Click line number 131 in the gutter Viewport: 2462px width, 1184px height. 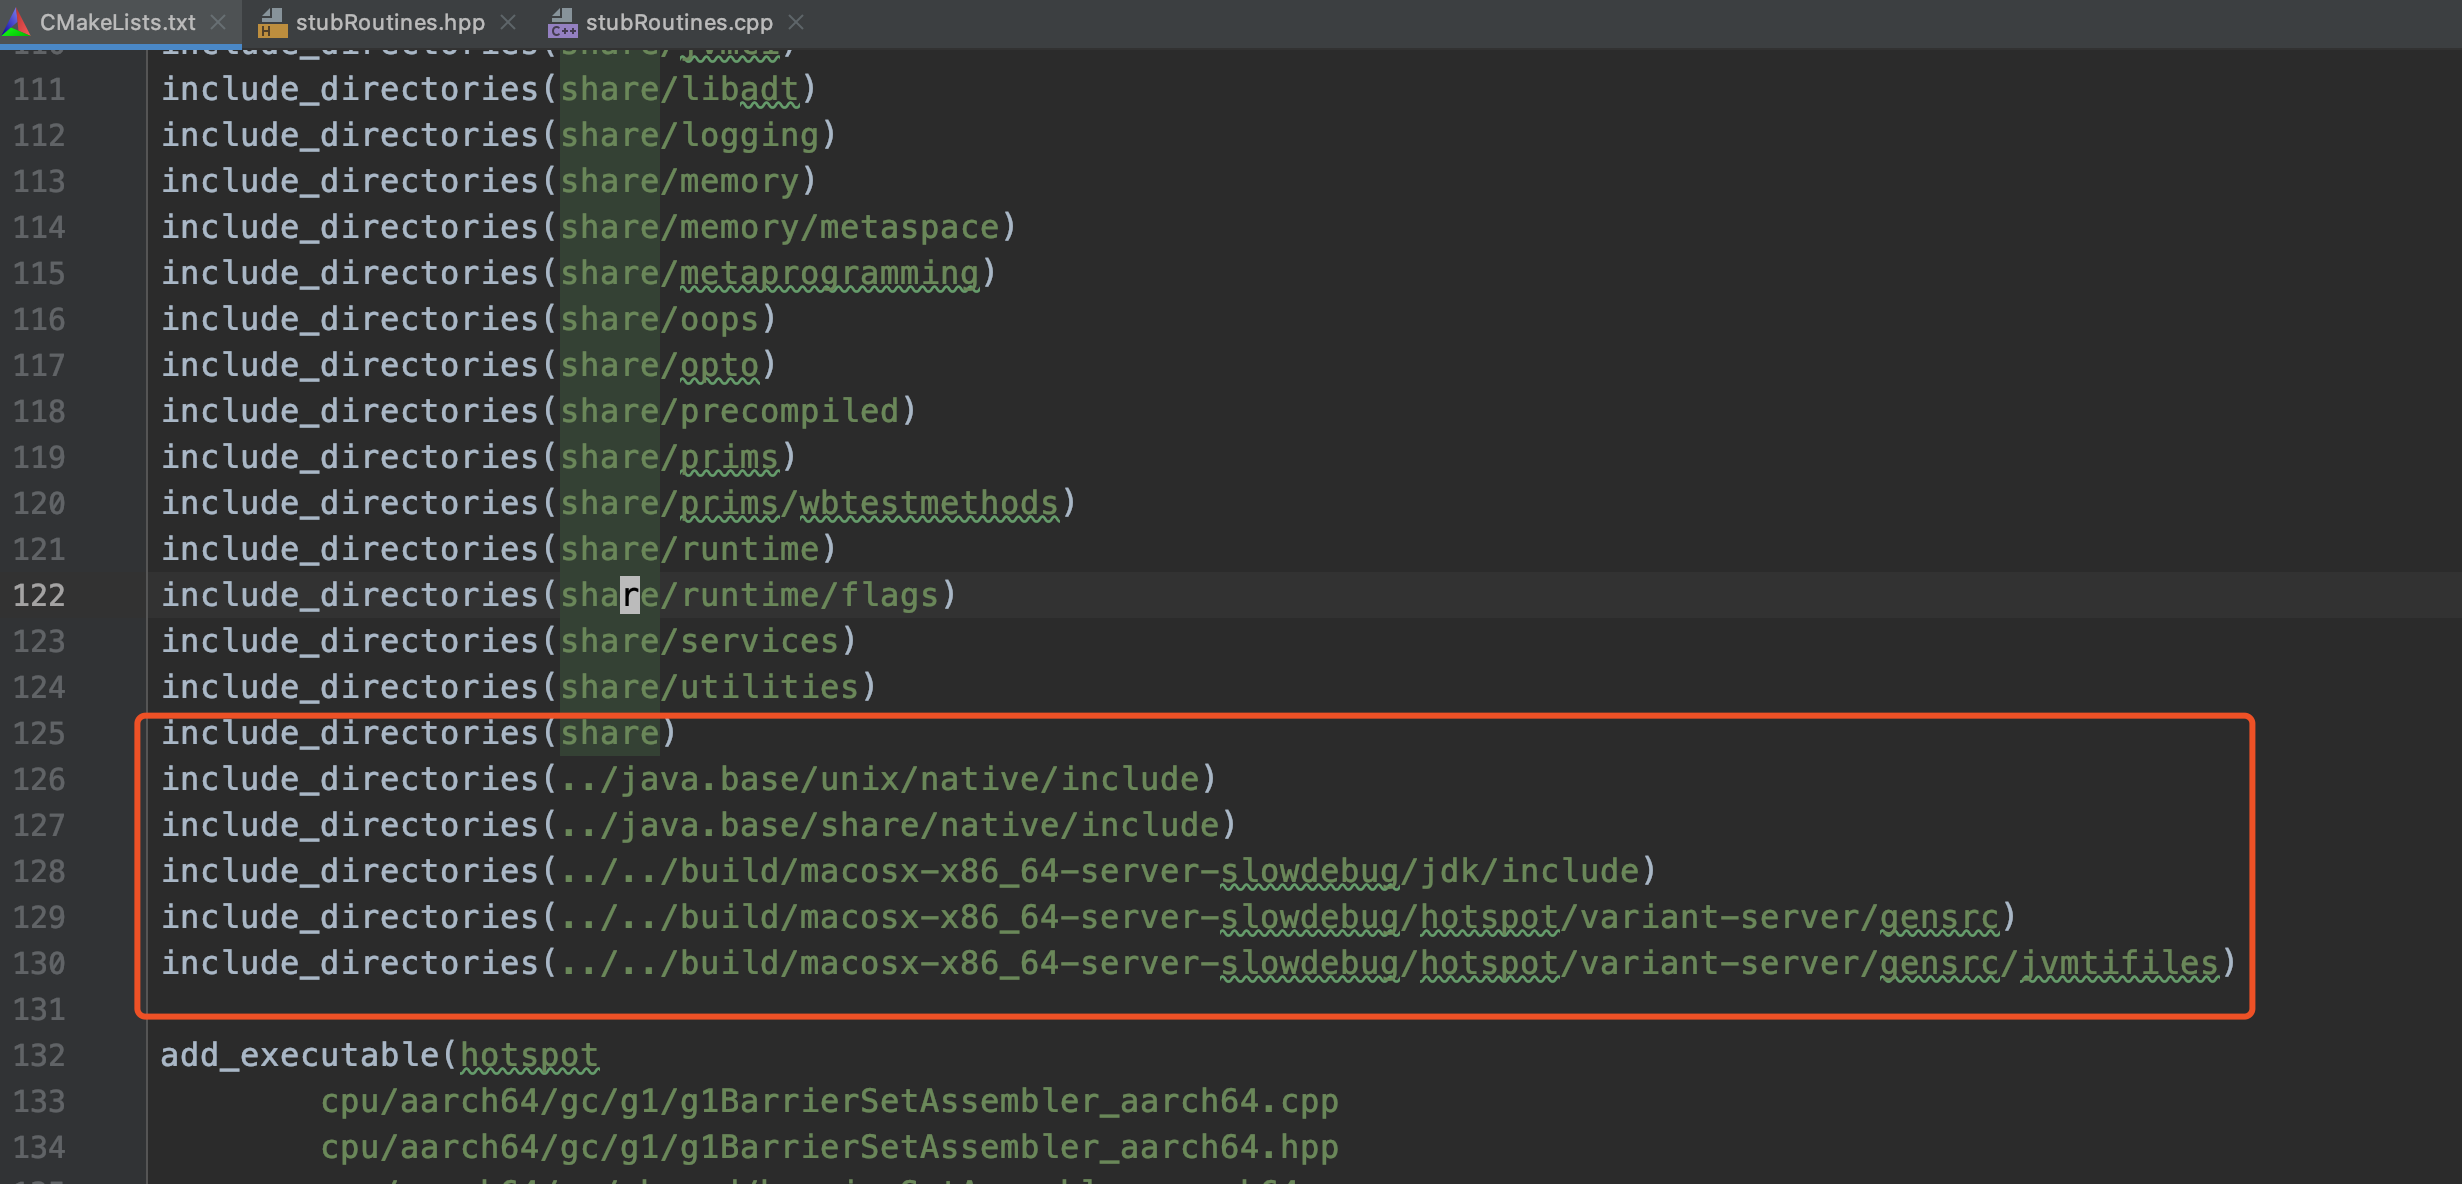pos(39,1009)
